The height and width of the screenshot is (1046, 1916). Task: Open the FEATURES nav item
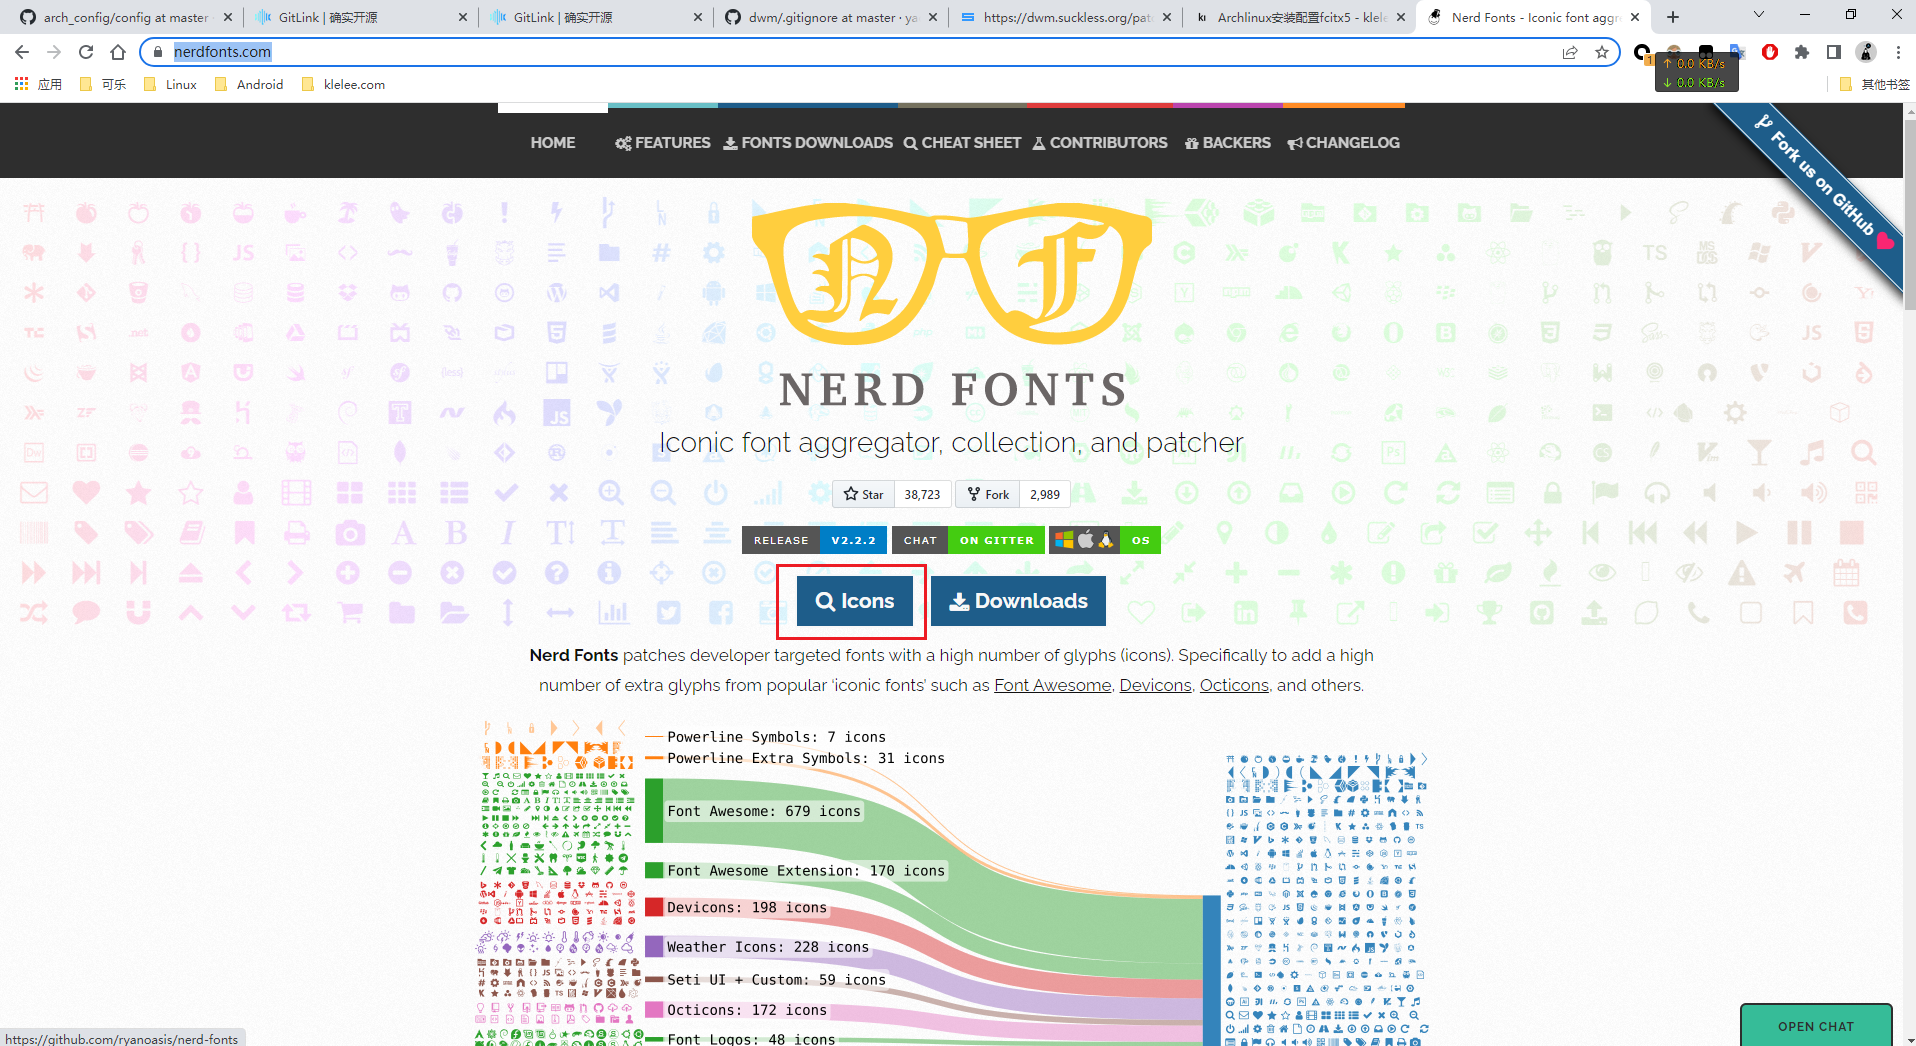662,143
